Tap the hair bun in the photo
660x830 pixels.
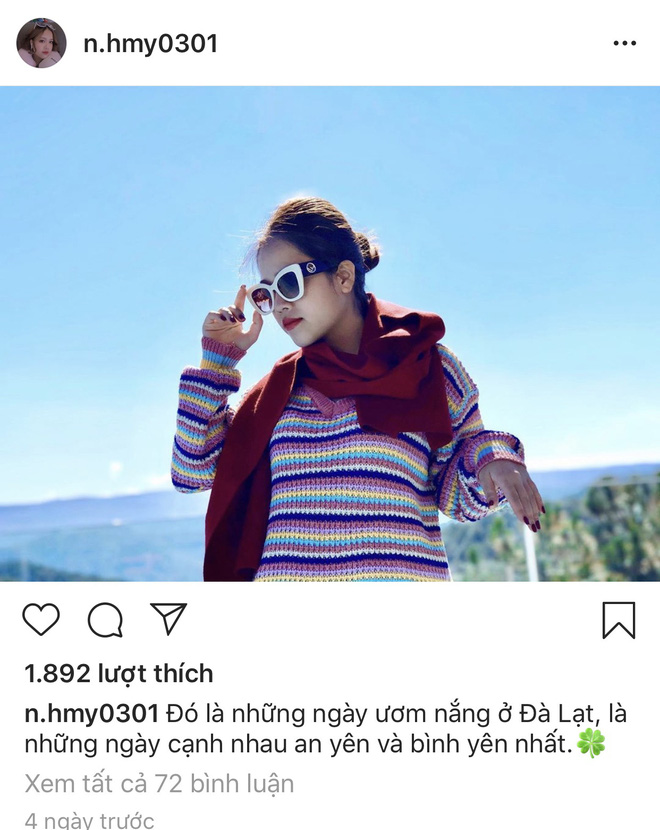pos(368,251)
